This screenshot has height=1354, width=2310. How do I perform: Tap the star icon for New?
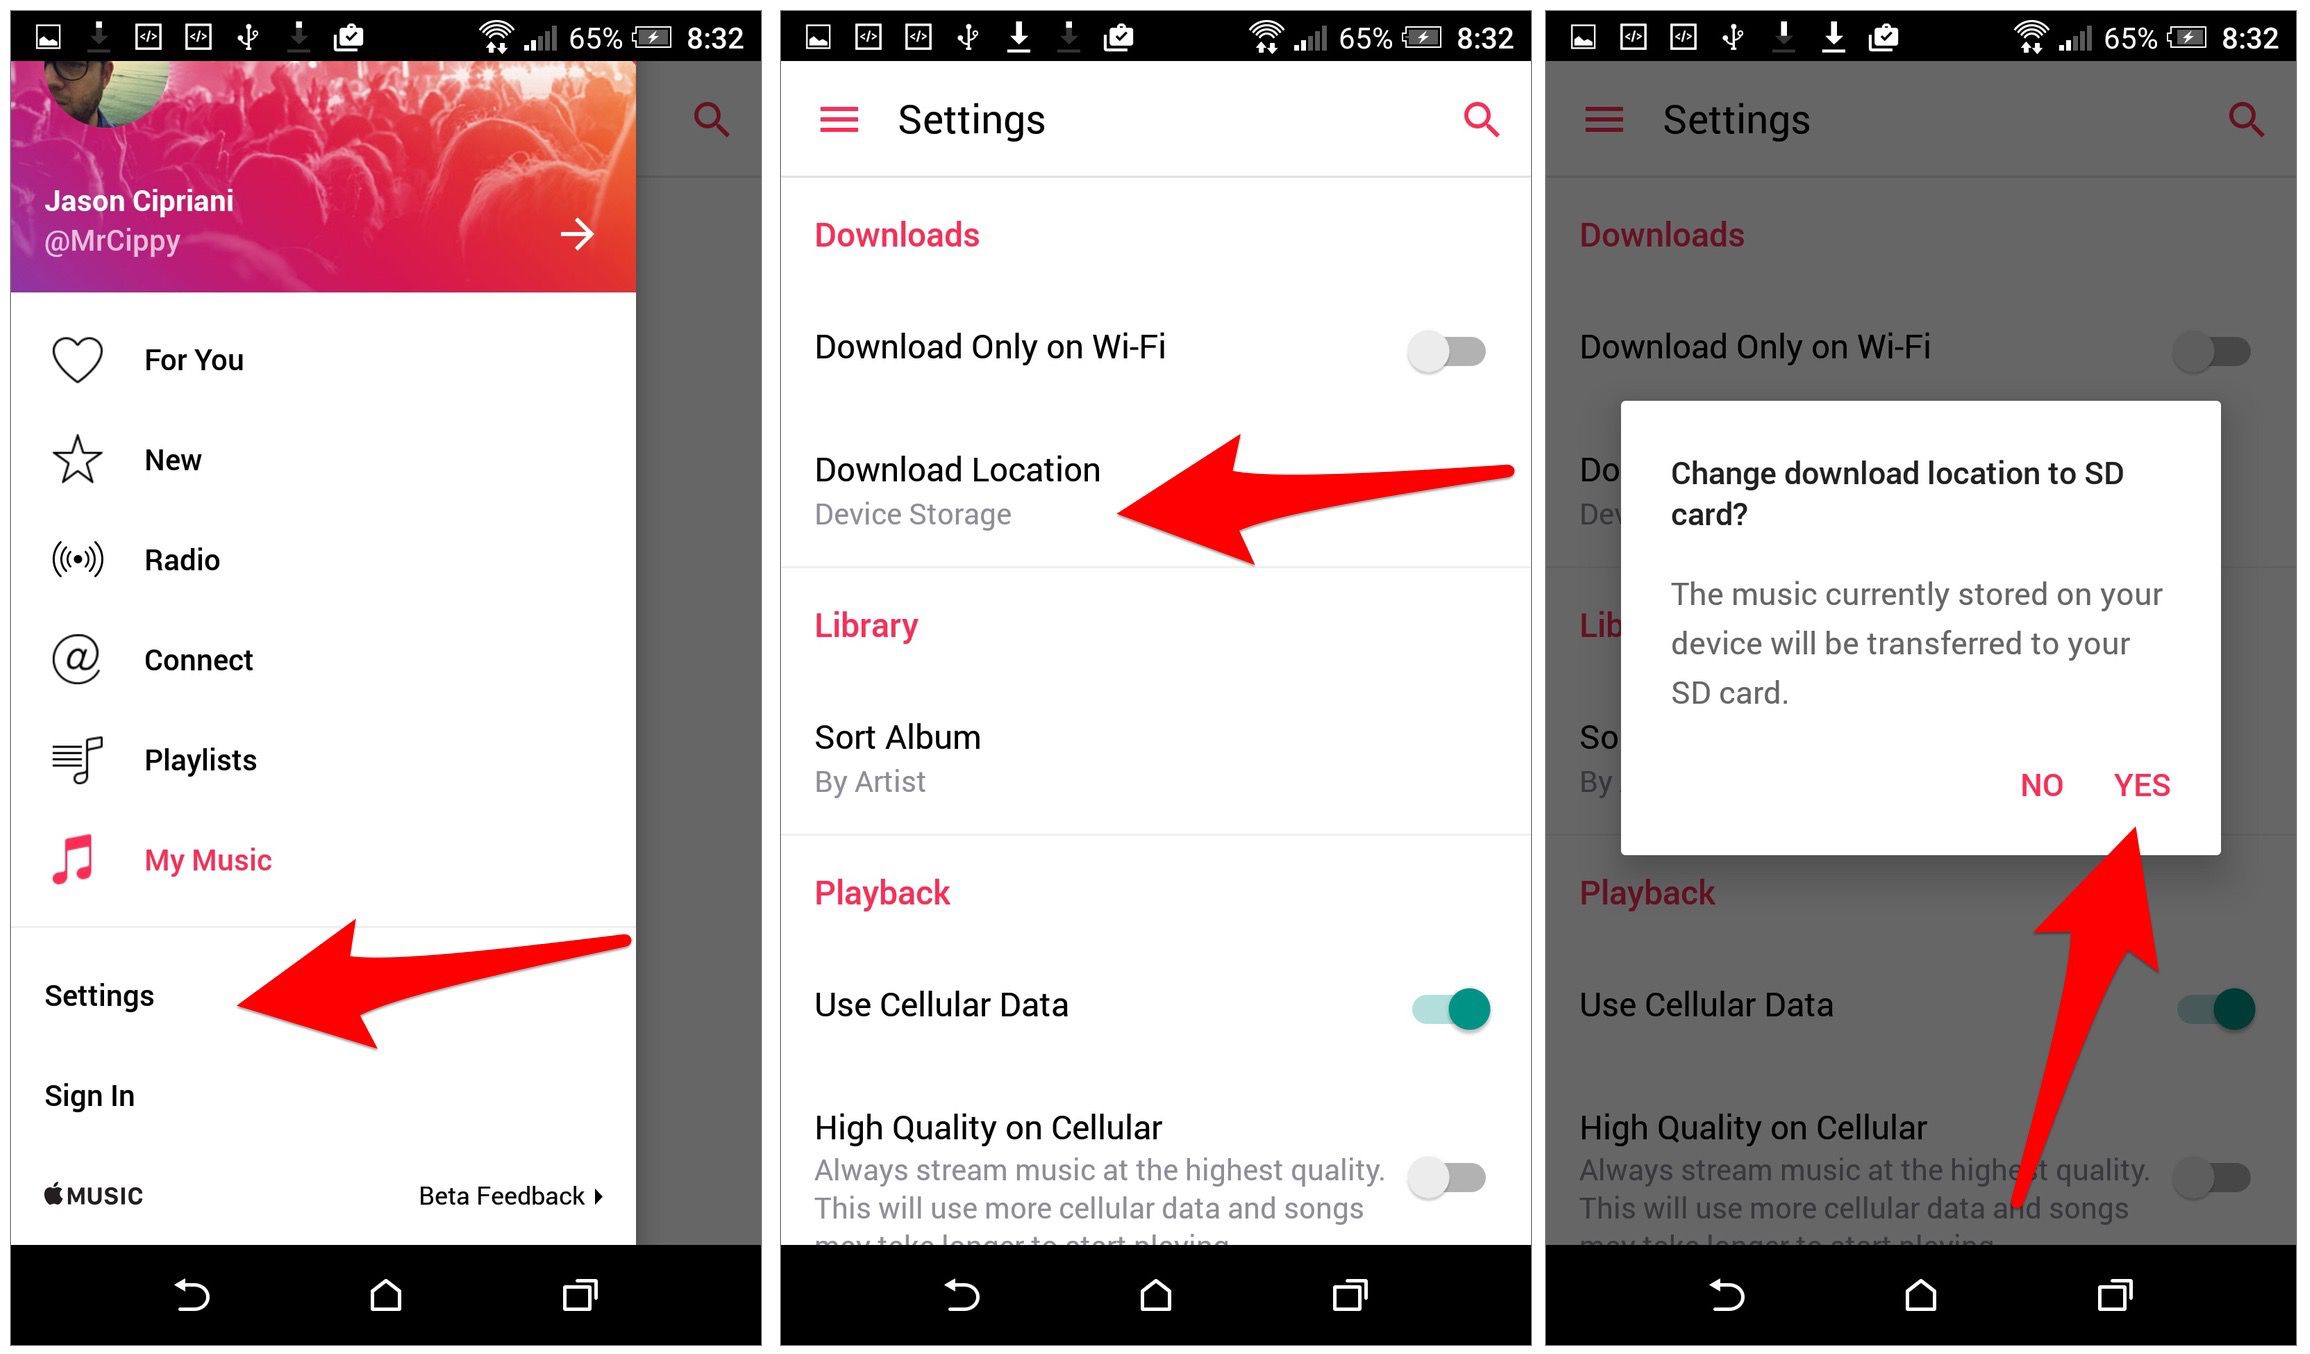tap(74, 458)
